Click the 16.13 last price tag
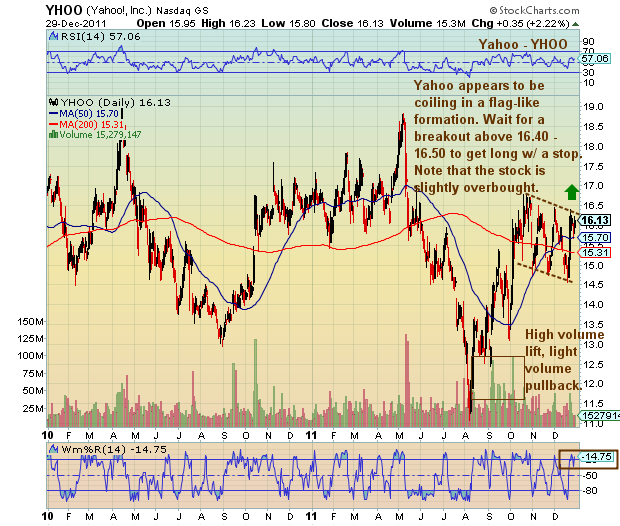The height and width of the screenshot is (526, 620). [595, 220]
